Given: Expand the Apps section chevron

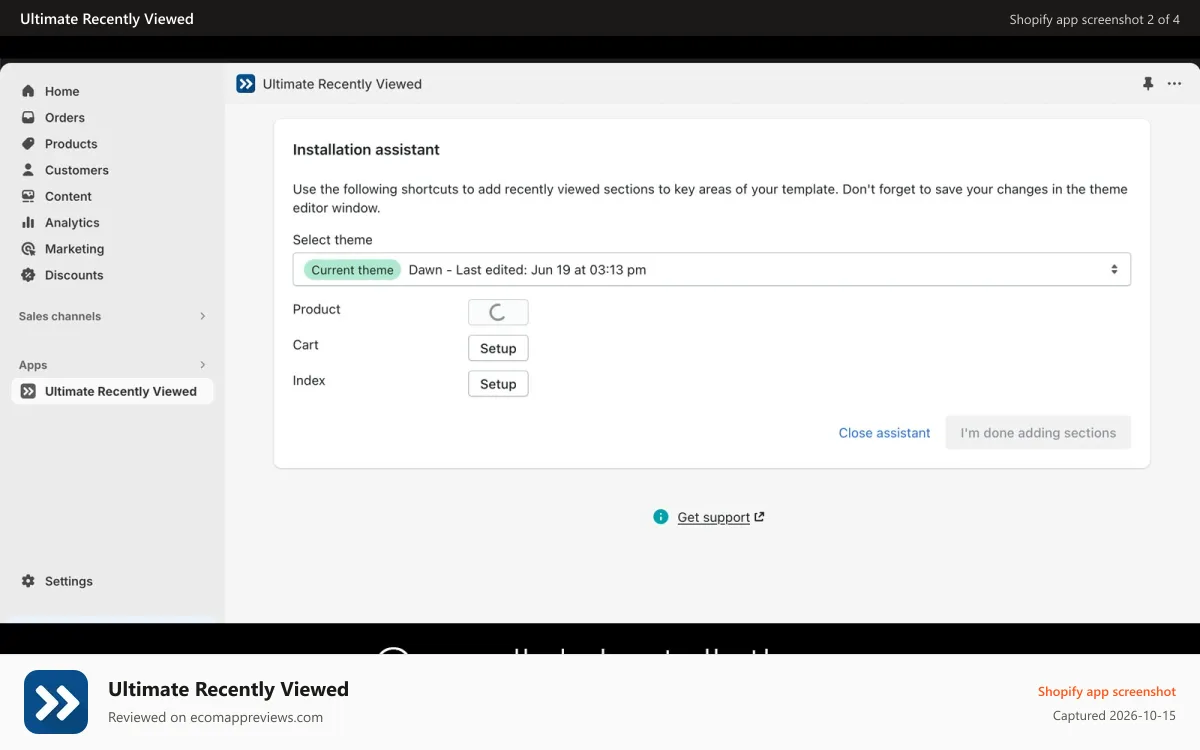Looking at the screenshot, I should point(202,365).
